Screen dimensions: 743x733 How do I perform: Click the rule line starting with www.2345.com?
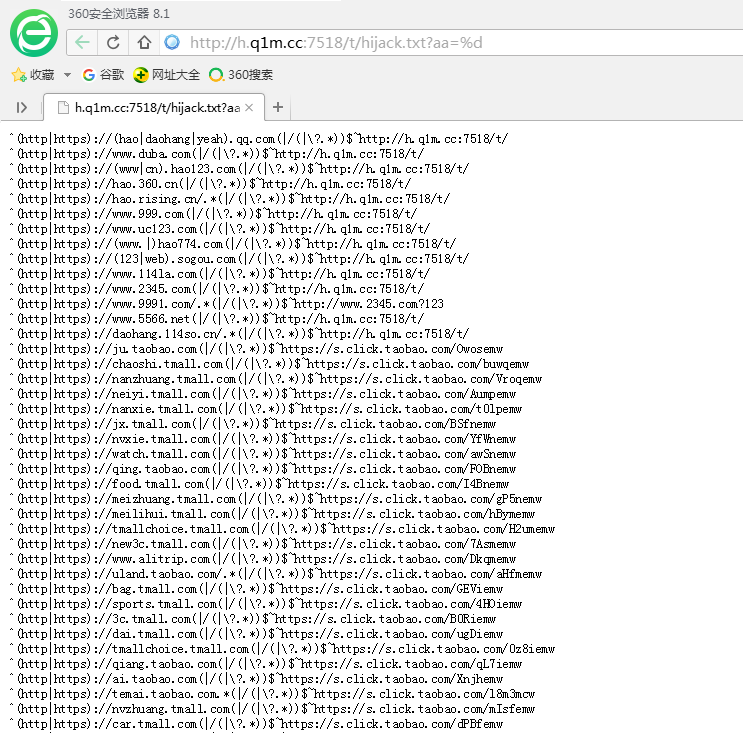216,289
